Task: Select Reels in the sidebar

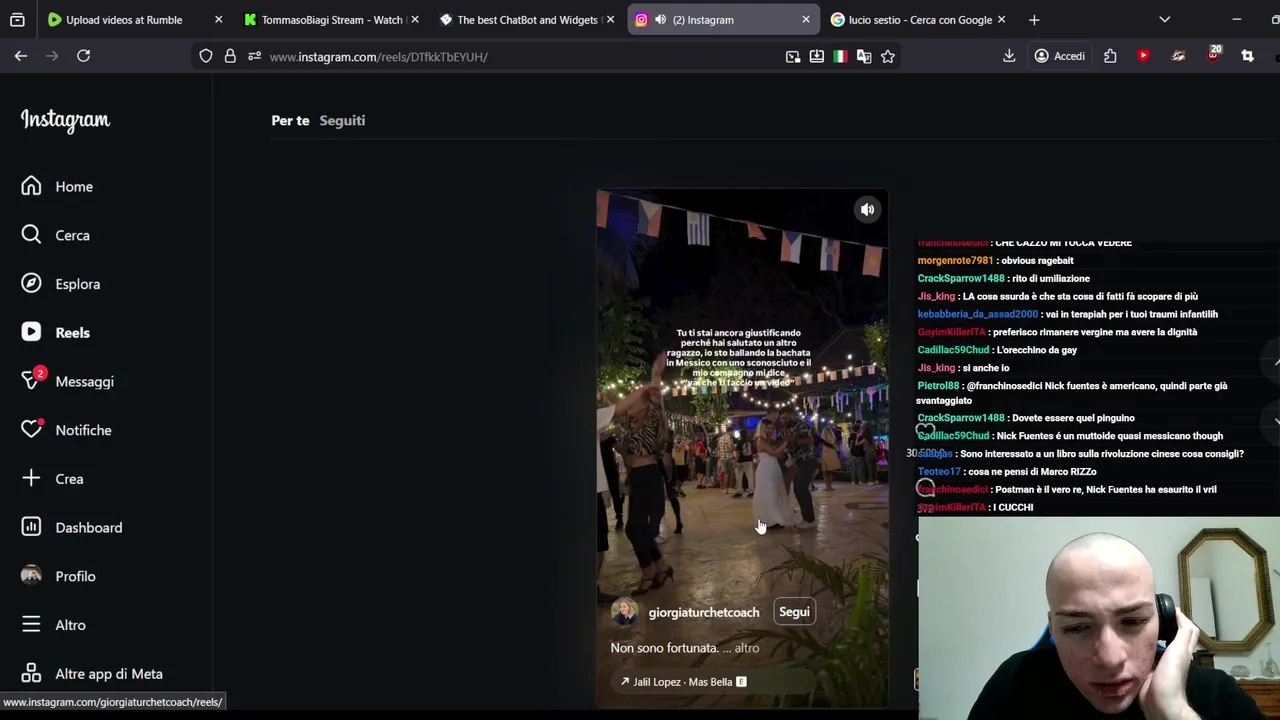Action: pos(72,333)
